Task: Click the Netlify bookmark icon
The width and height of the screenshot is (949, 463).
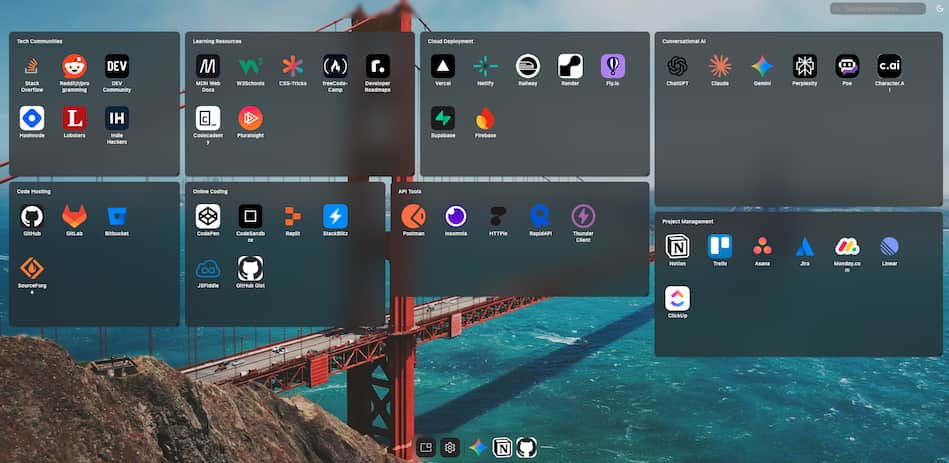Action: tap(485, 67)
